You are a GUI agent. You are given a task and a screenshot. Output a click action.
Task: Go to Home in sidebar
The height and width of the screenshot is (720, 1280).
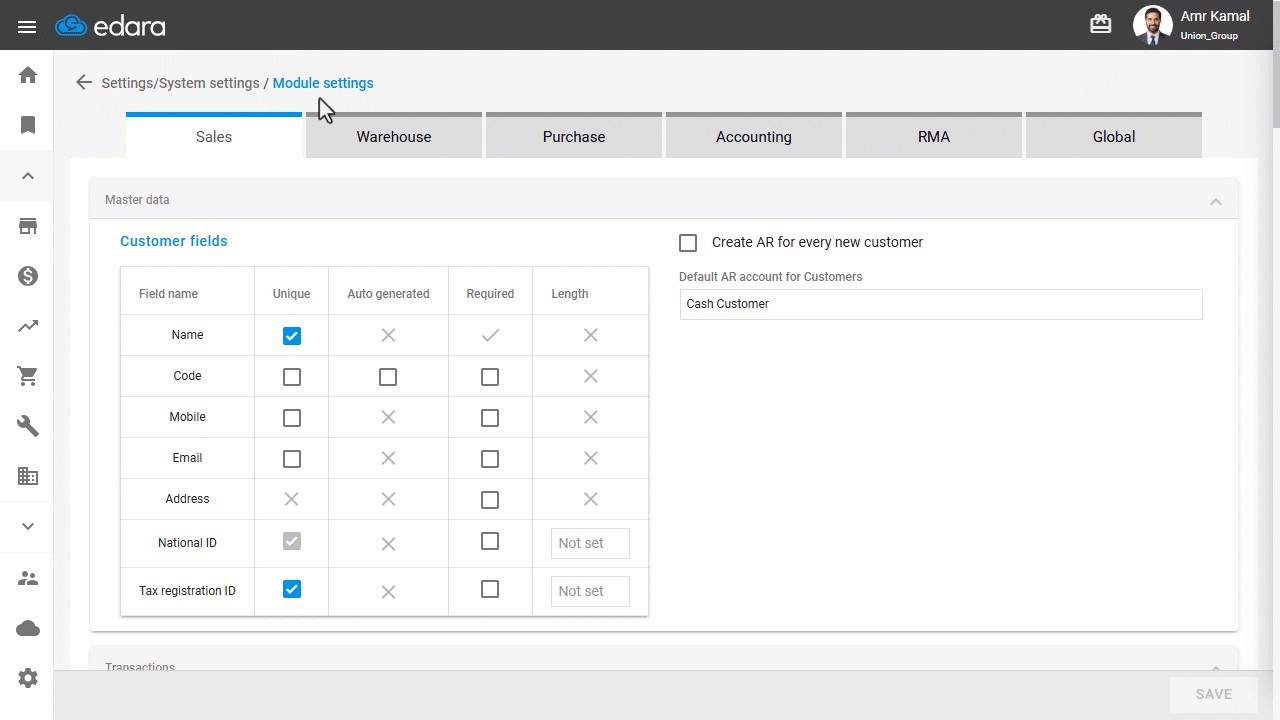[x=28, y=75]
